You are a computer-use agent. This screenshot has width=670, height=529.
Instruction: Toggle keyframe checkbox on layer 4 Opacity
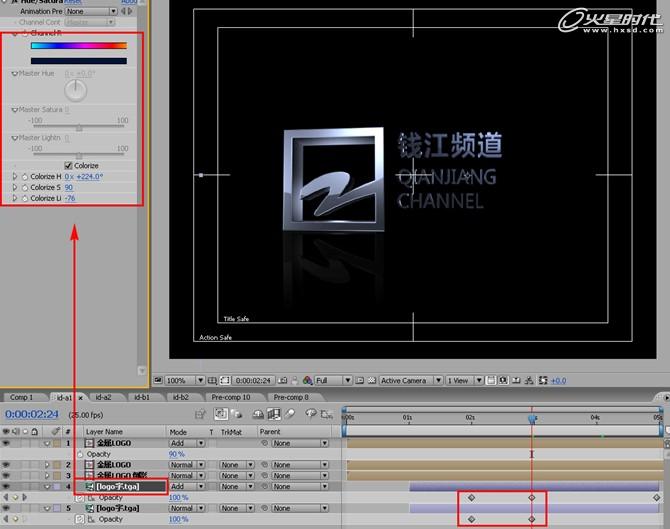(x=15, y=497)
